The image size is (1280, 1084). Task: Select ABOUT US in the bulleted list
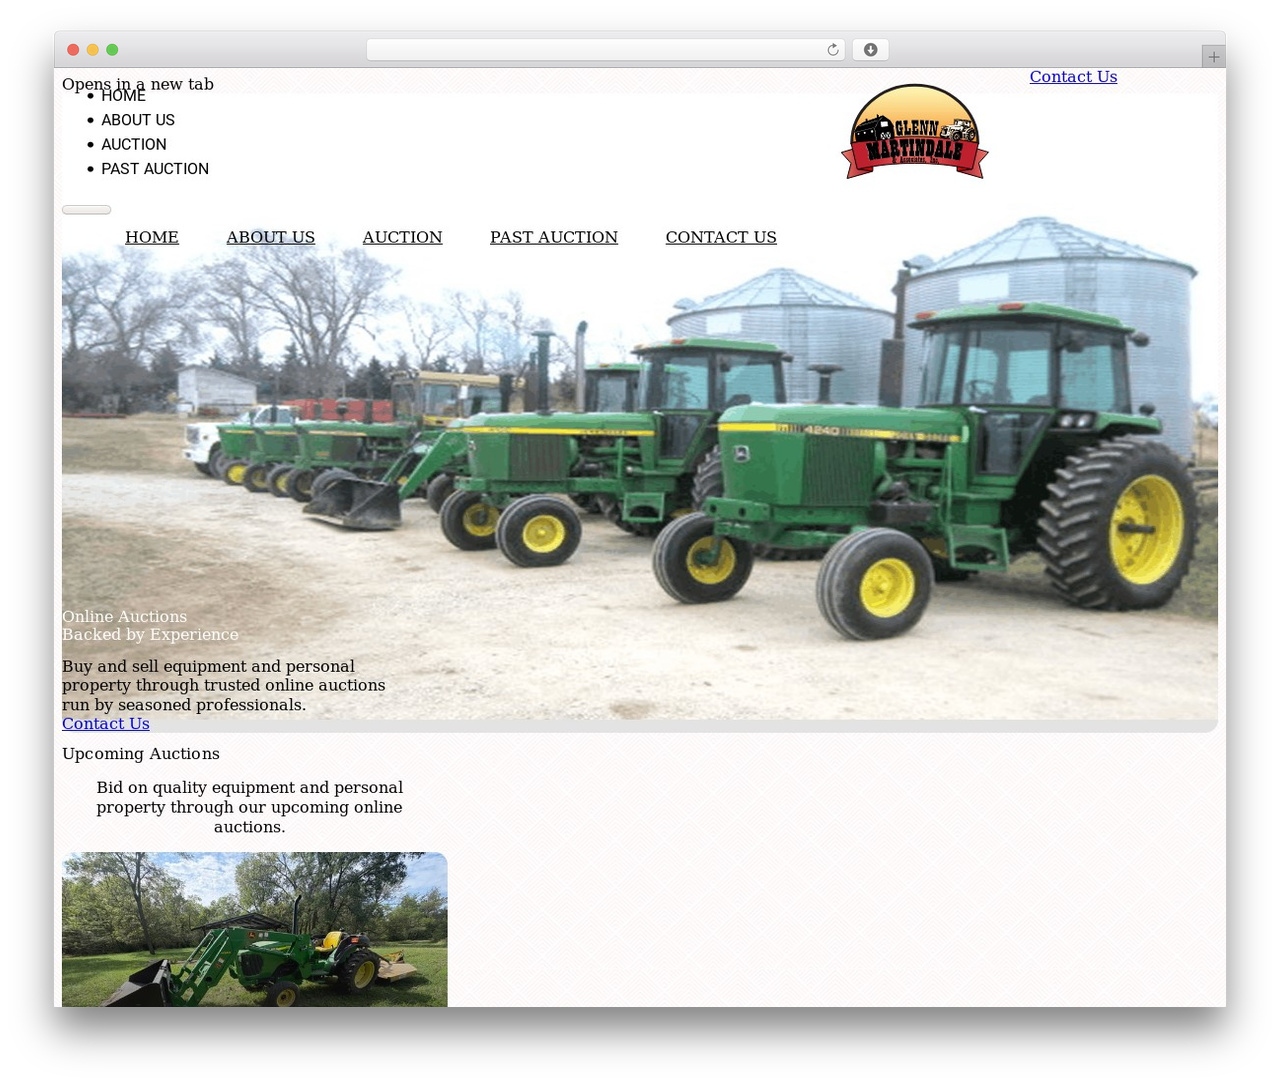[138, 120]
